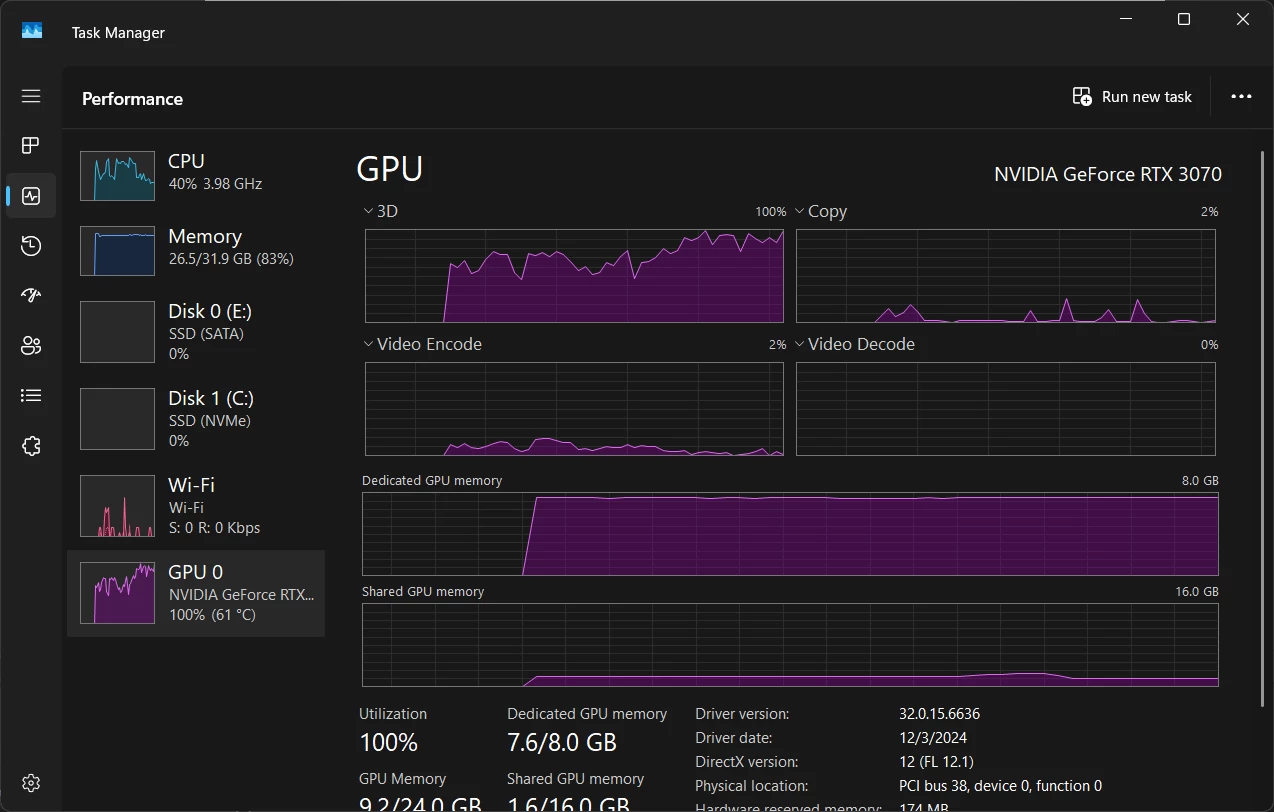Click the Memory mini graph thumbnail
The height and width of the screenshot is (812, 1274).
pos(117,251)
